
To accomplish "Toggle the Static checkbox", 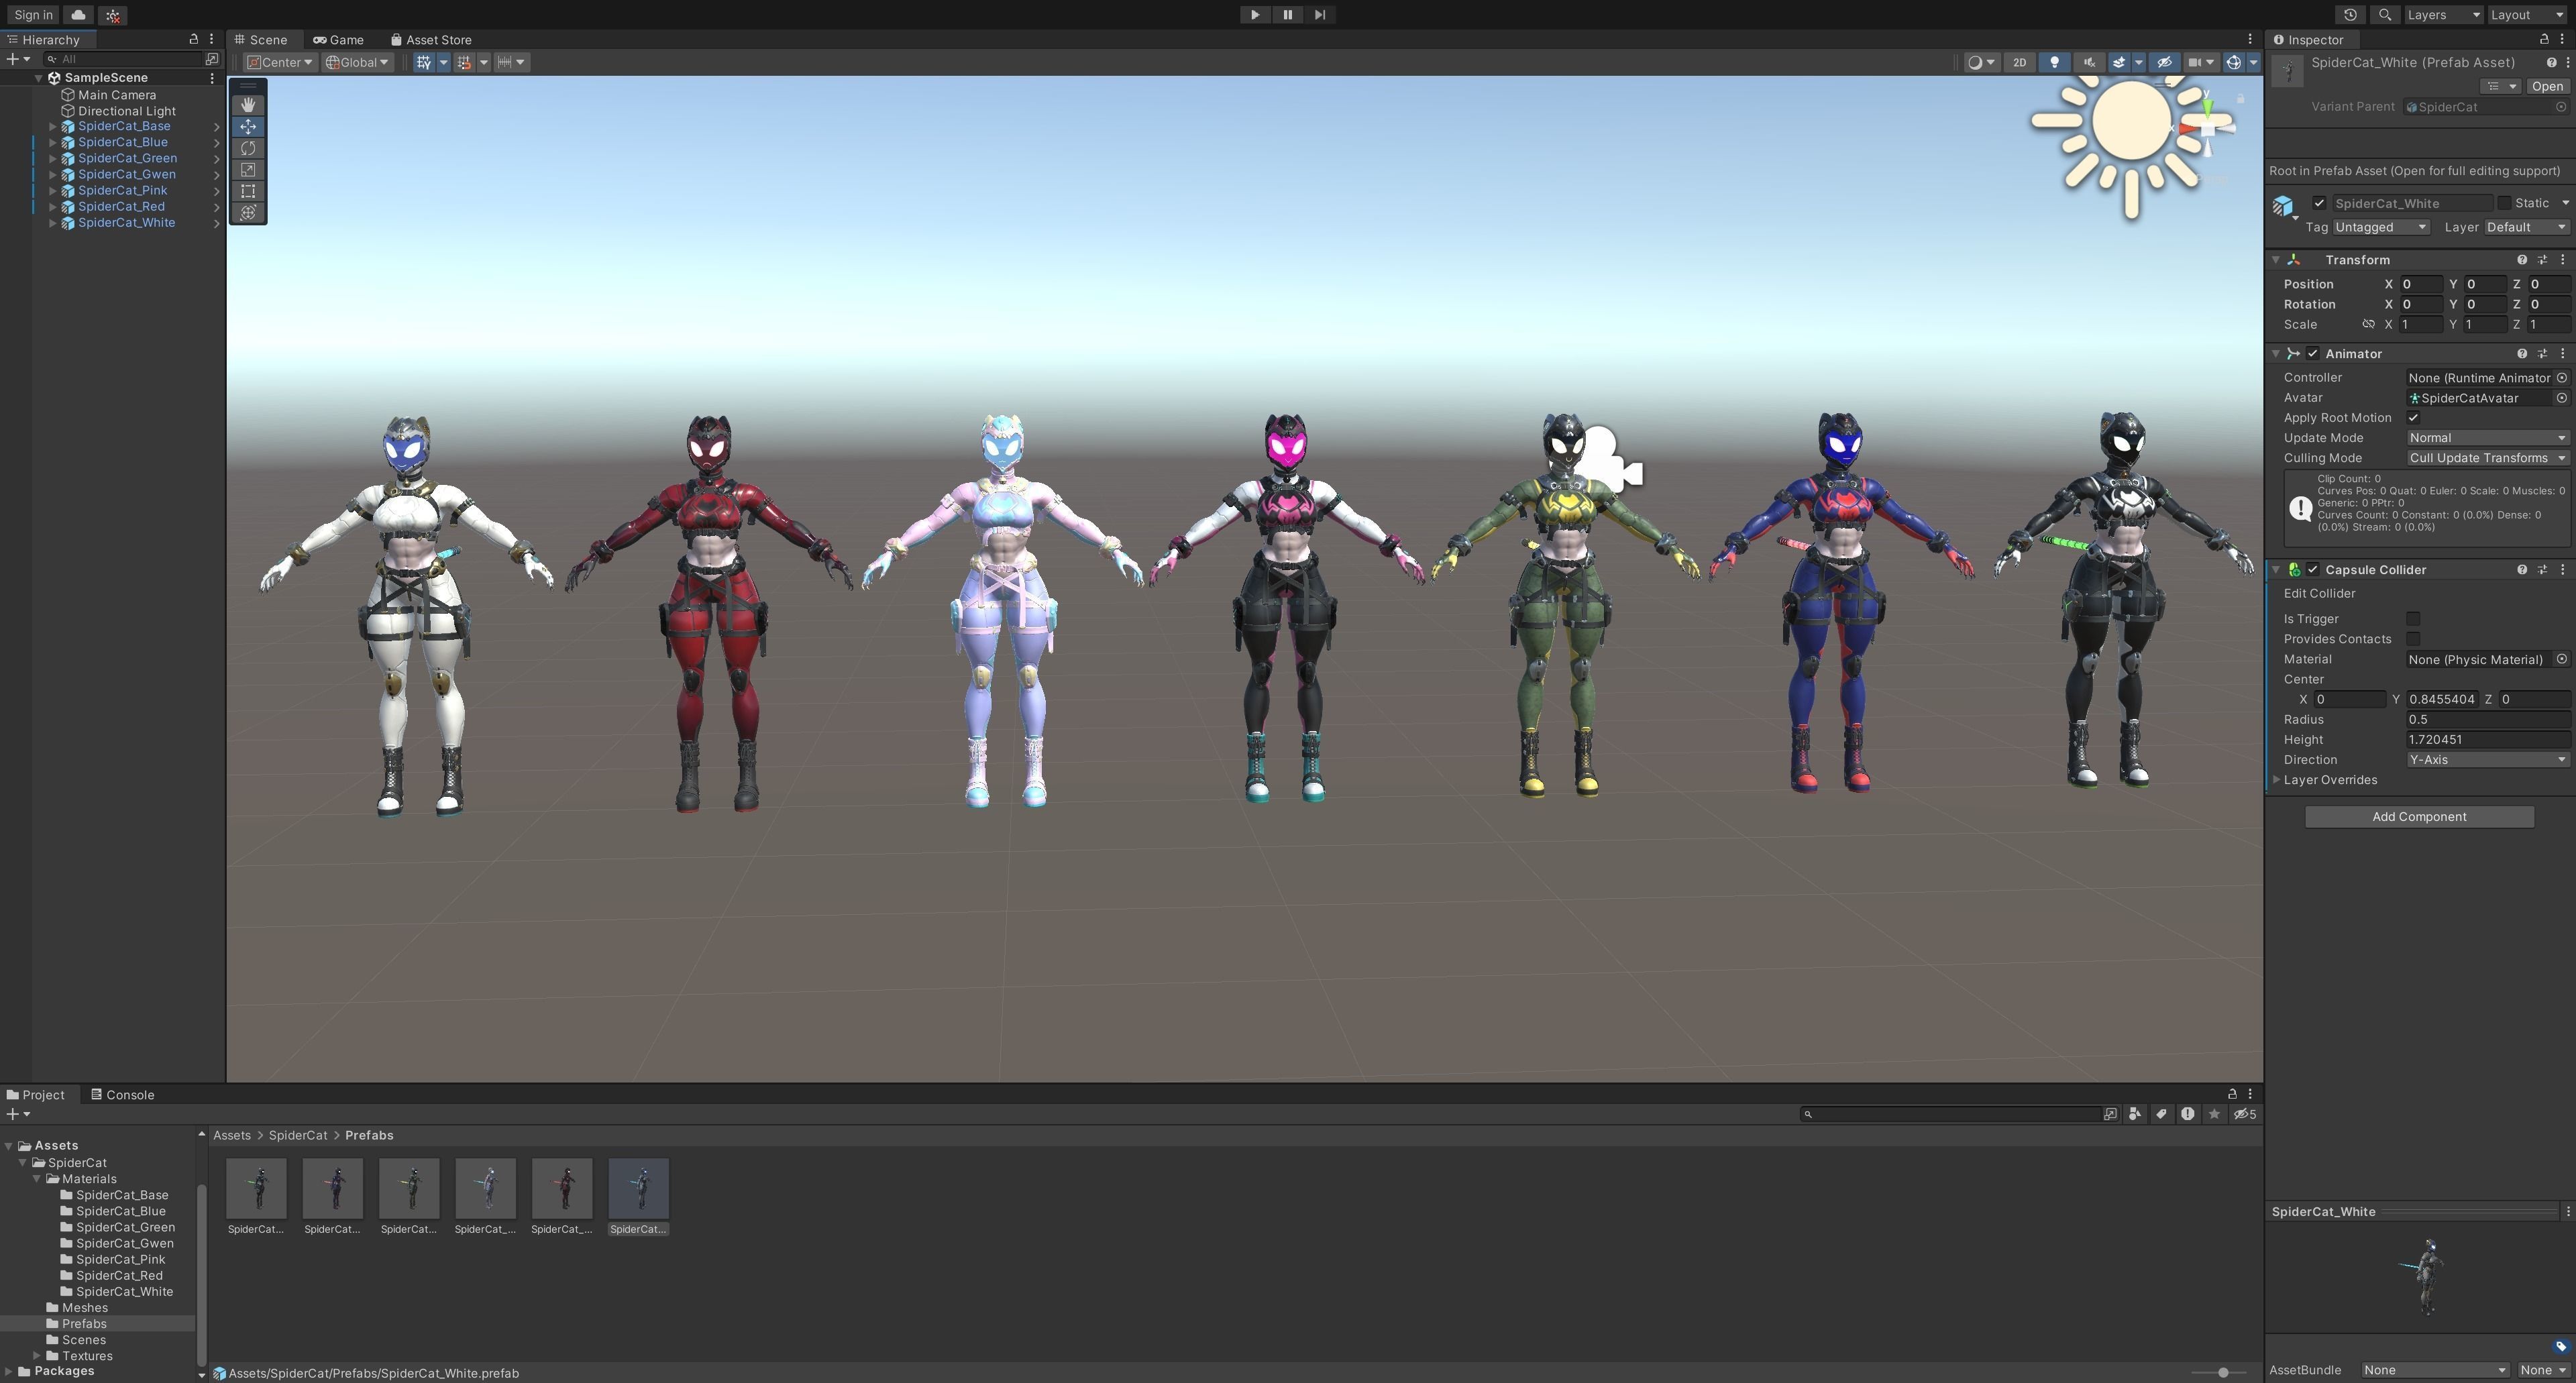I will click(x=2505, y=203).
